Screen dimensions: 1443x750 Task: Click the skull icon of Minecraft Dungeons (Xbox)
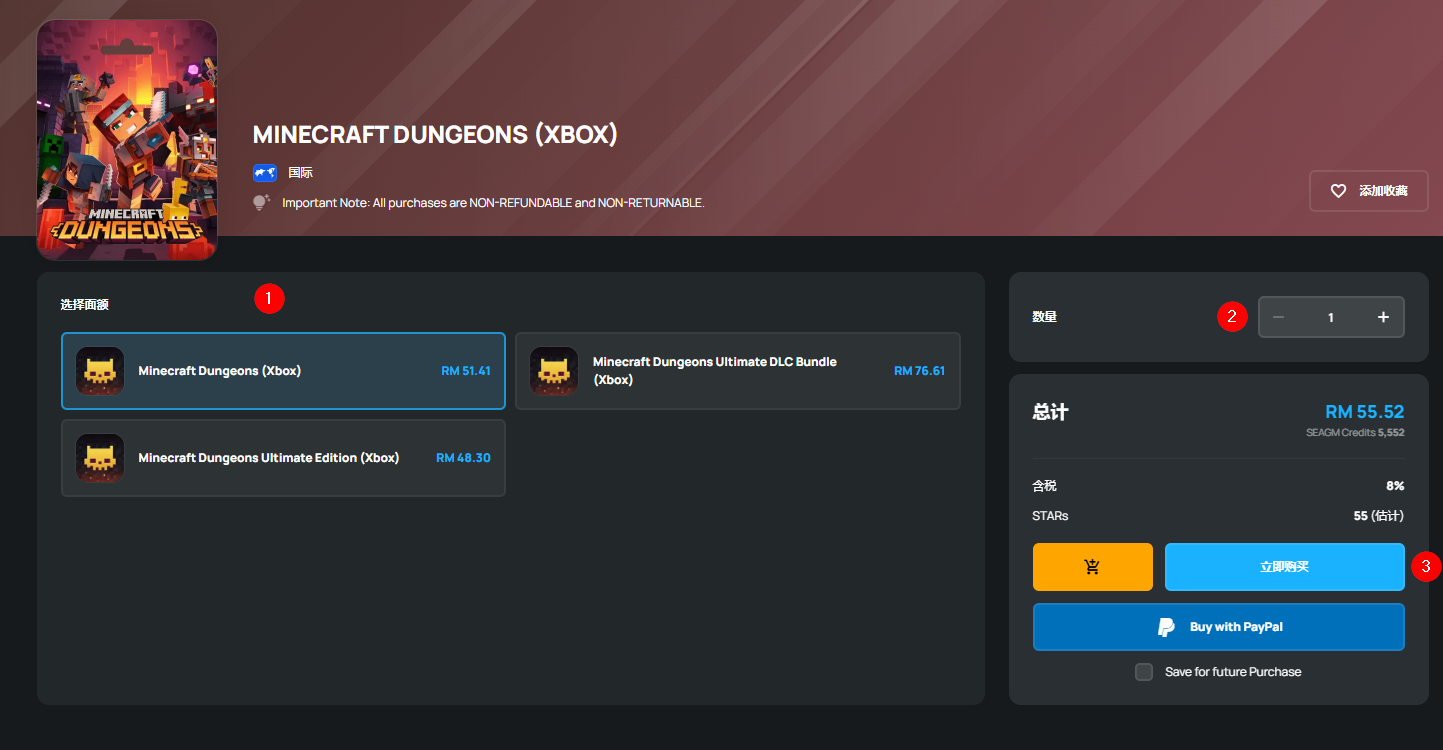pos(100,371)
